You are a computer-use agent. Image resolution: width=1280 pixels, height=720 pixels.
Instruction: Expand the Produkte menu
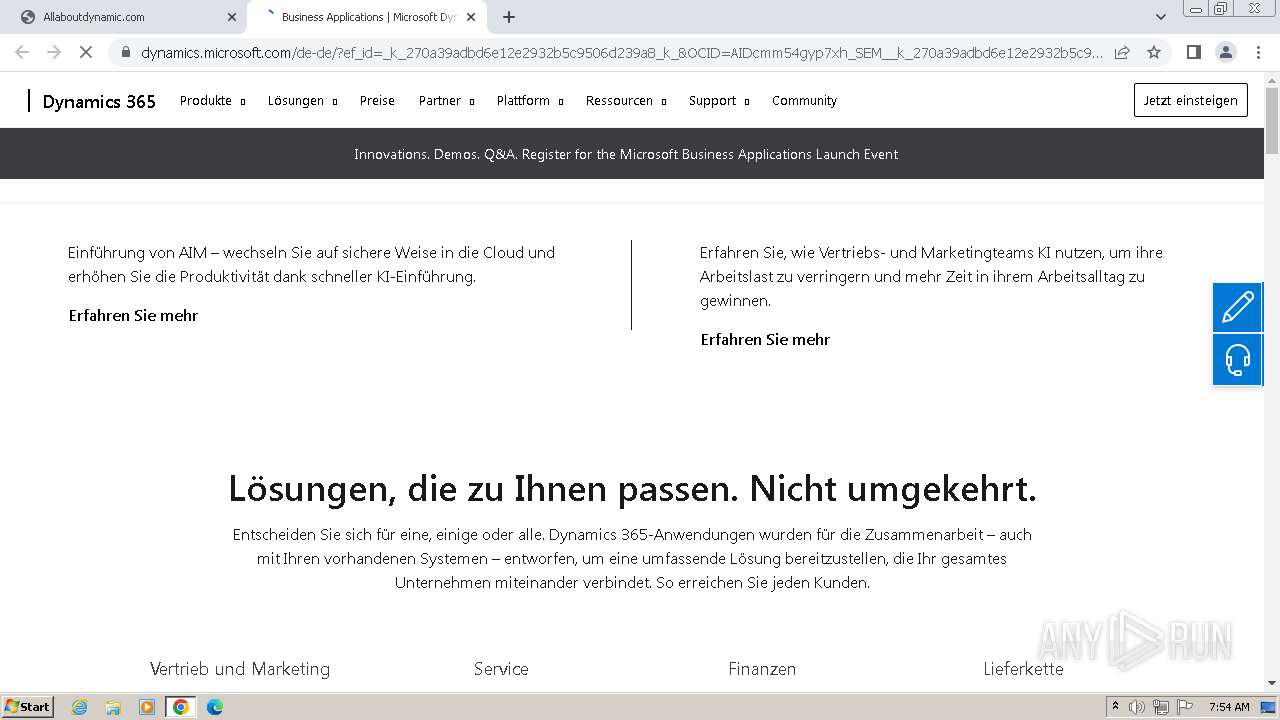point(212,101)
